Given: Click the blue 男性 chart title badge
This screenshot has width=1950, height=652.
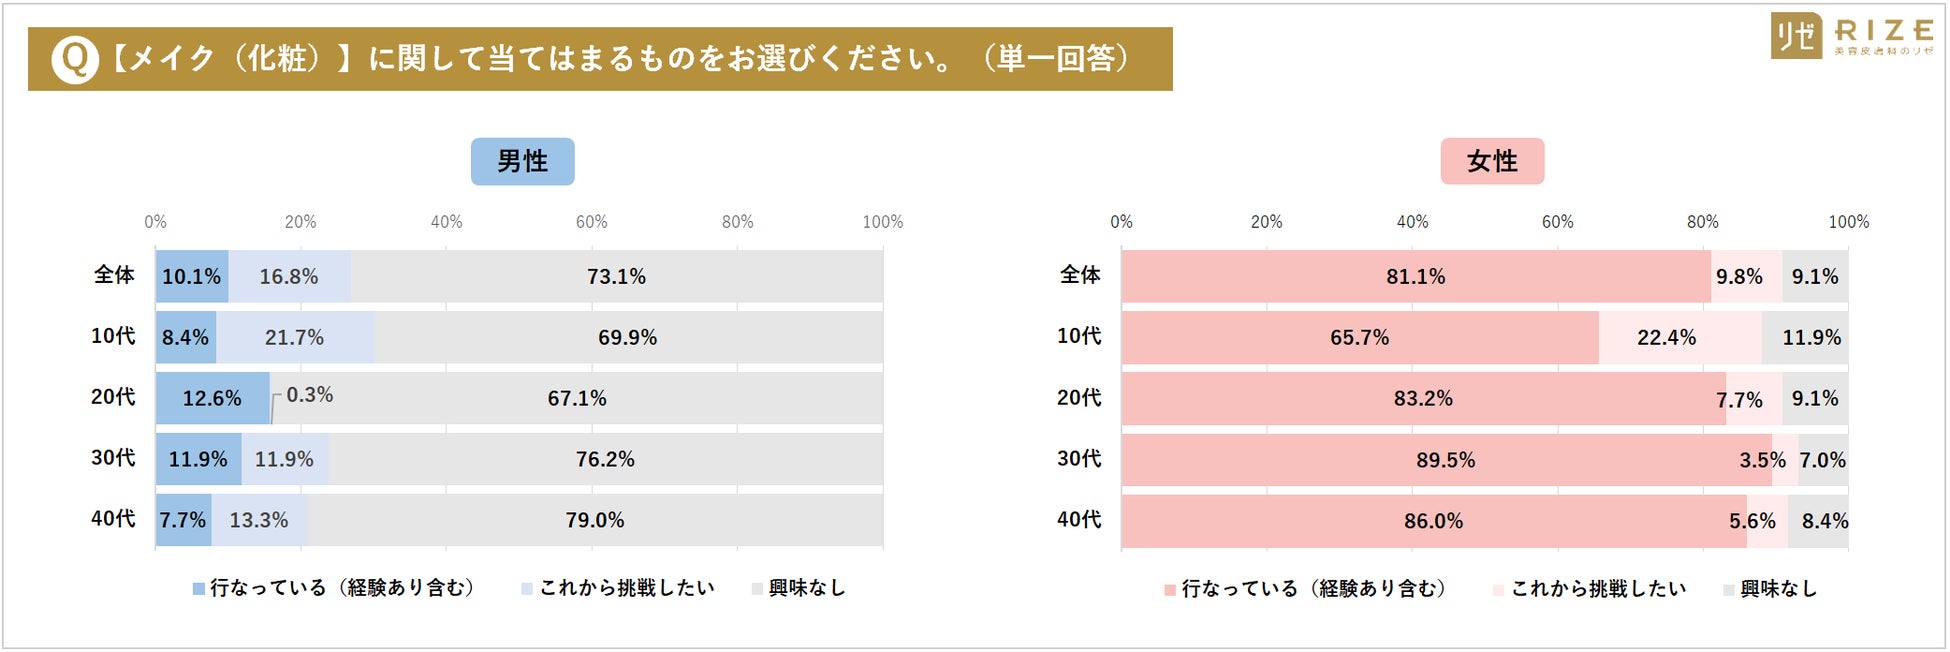Looking at the screenshot, I should [522, 161].
